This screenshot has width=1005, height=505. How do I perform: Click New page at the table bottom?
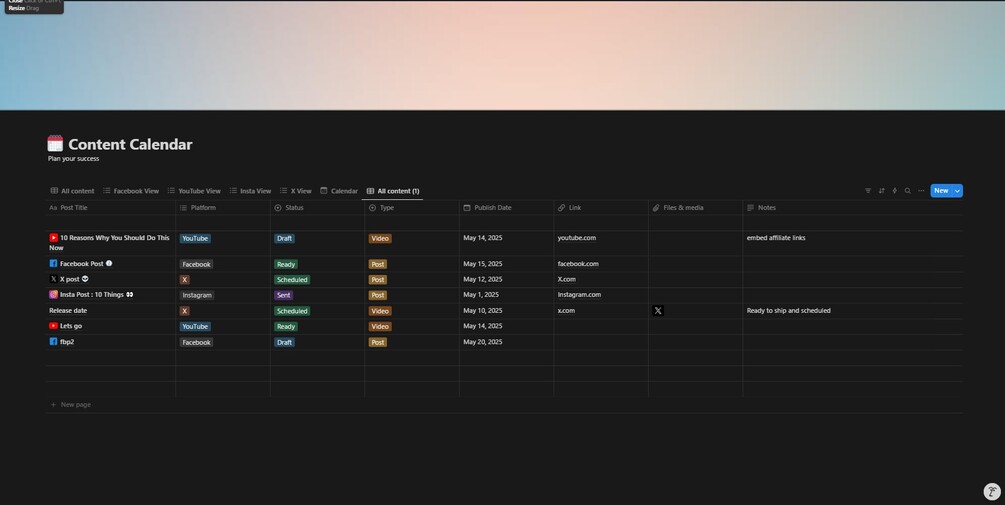71,404
